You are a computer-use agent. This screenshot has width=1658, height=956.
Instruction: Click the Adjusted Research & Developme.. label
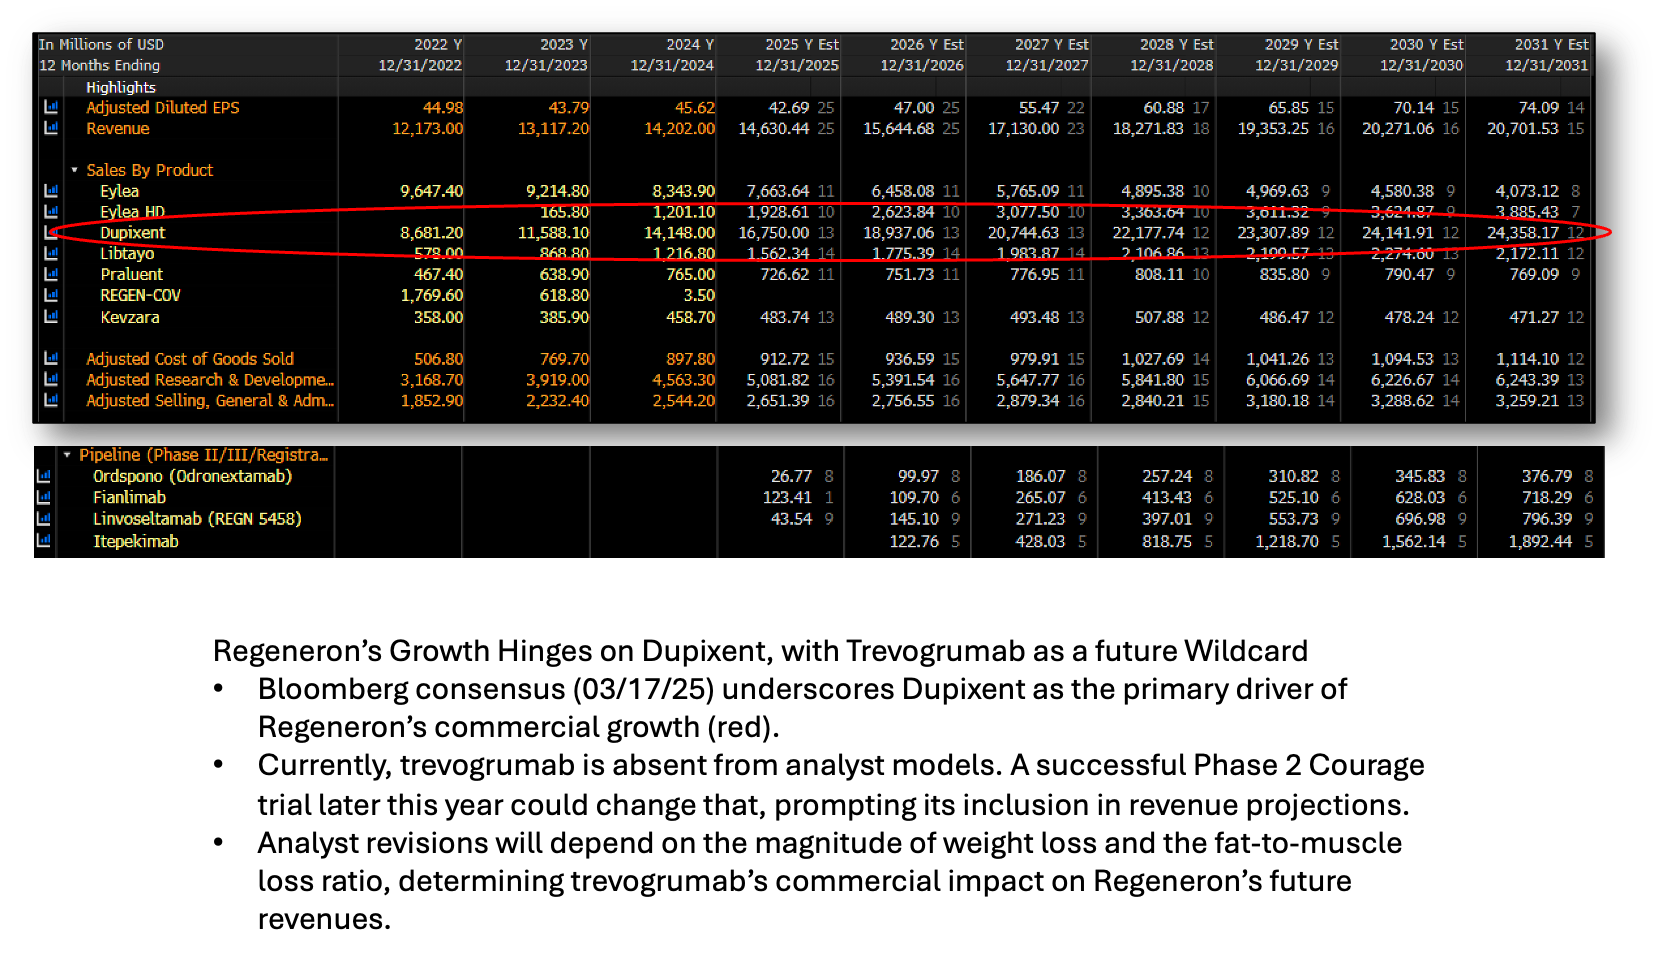pos(210,379)
